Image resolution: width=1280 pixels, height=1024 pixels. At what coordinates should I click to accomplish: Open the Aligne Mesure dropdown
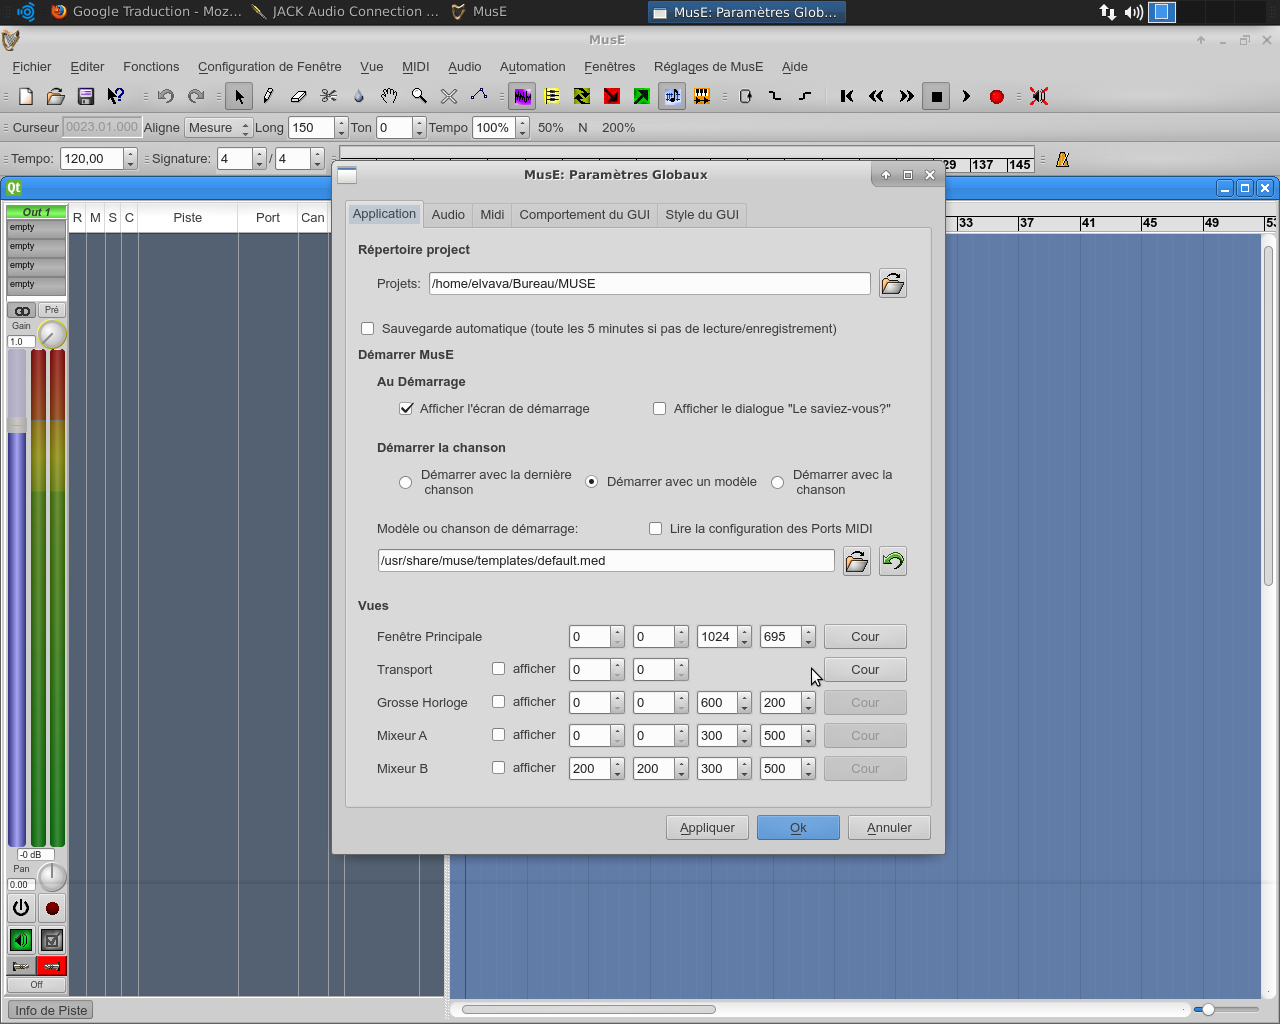pos(218,128)
